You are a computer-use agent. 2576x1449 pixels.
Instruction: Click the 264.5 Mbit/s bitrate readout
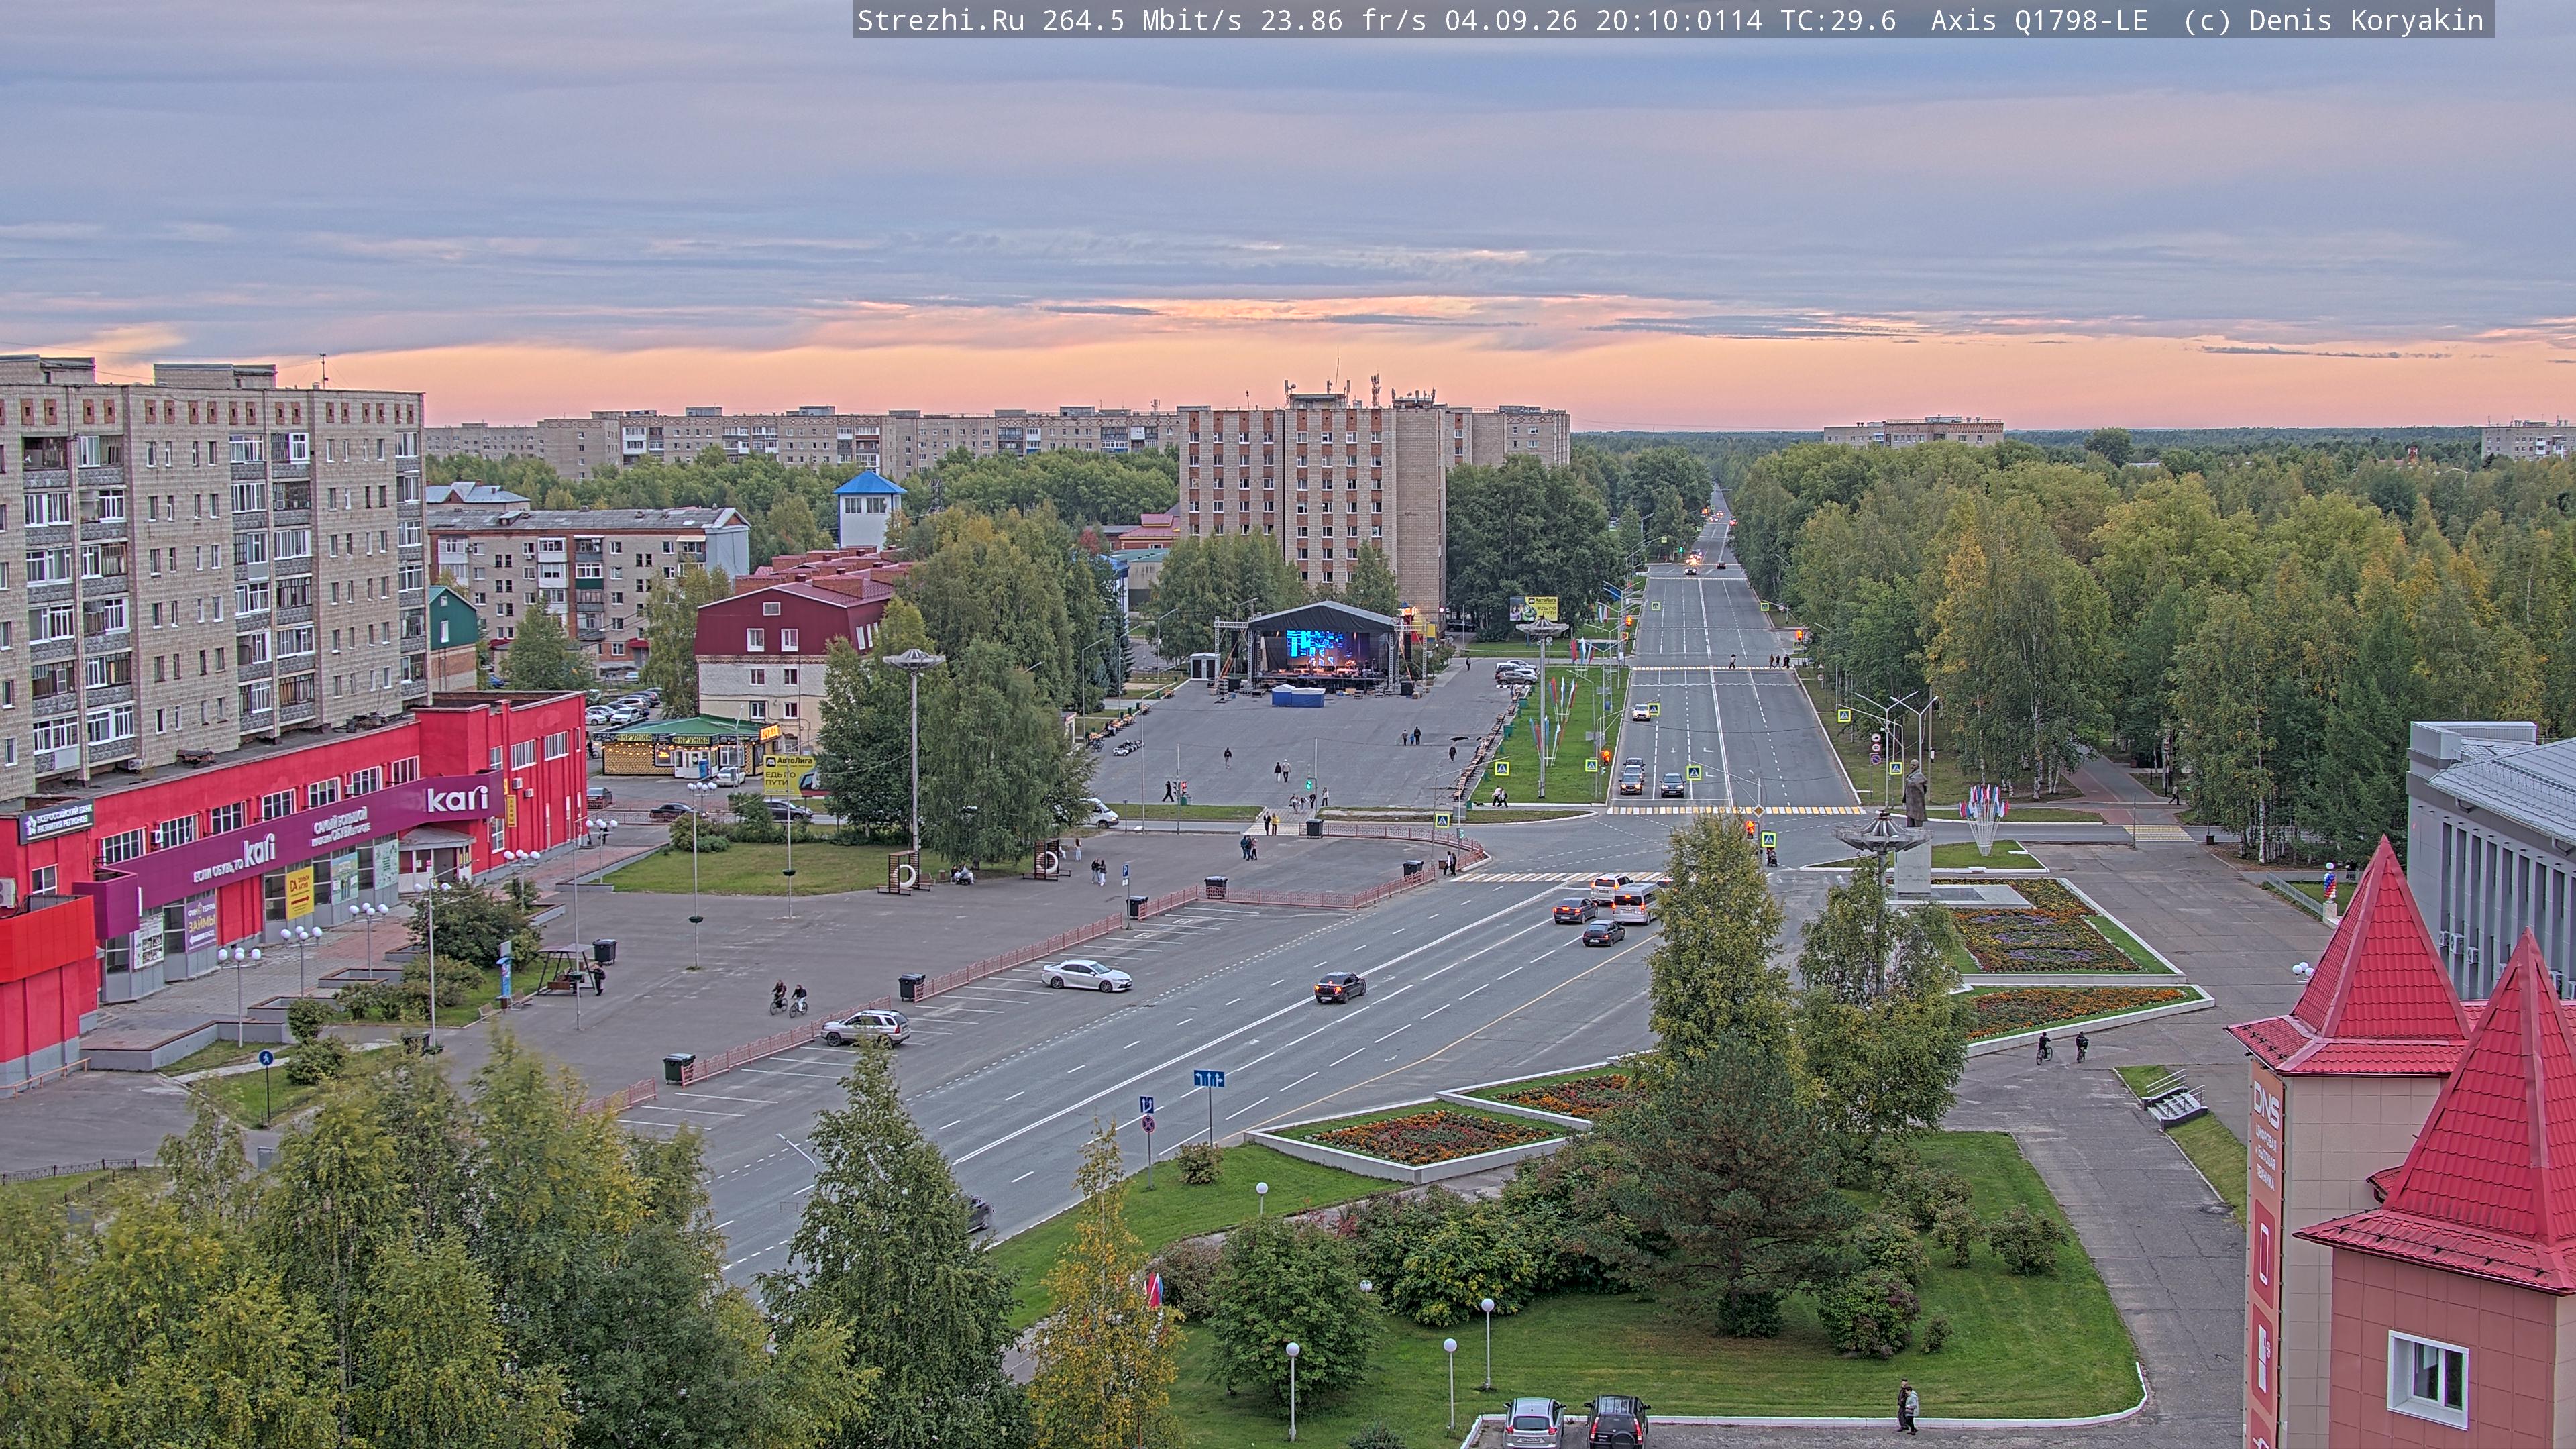(x=1142, y=20)
